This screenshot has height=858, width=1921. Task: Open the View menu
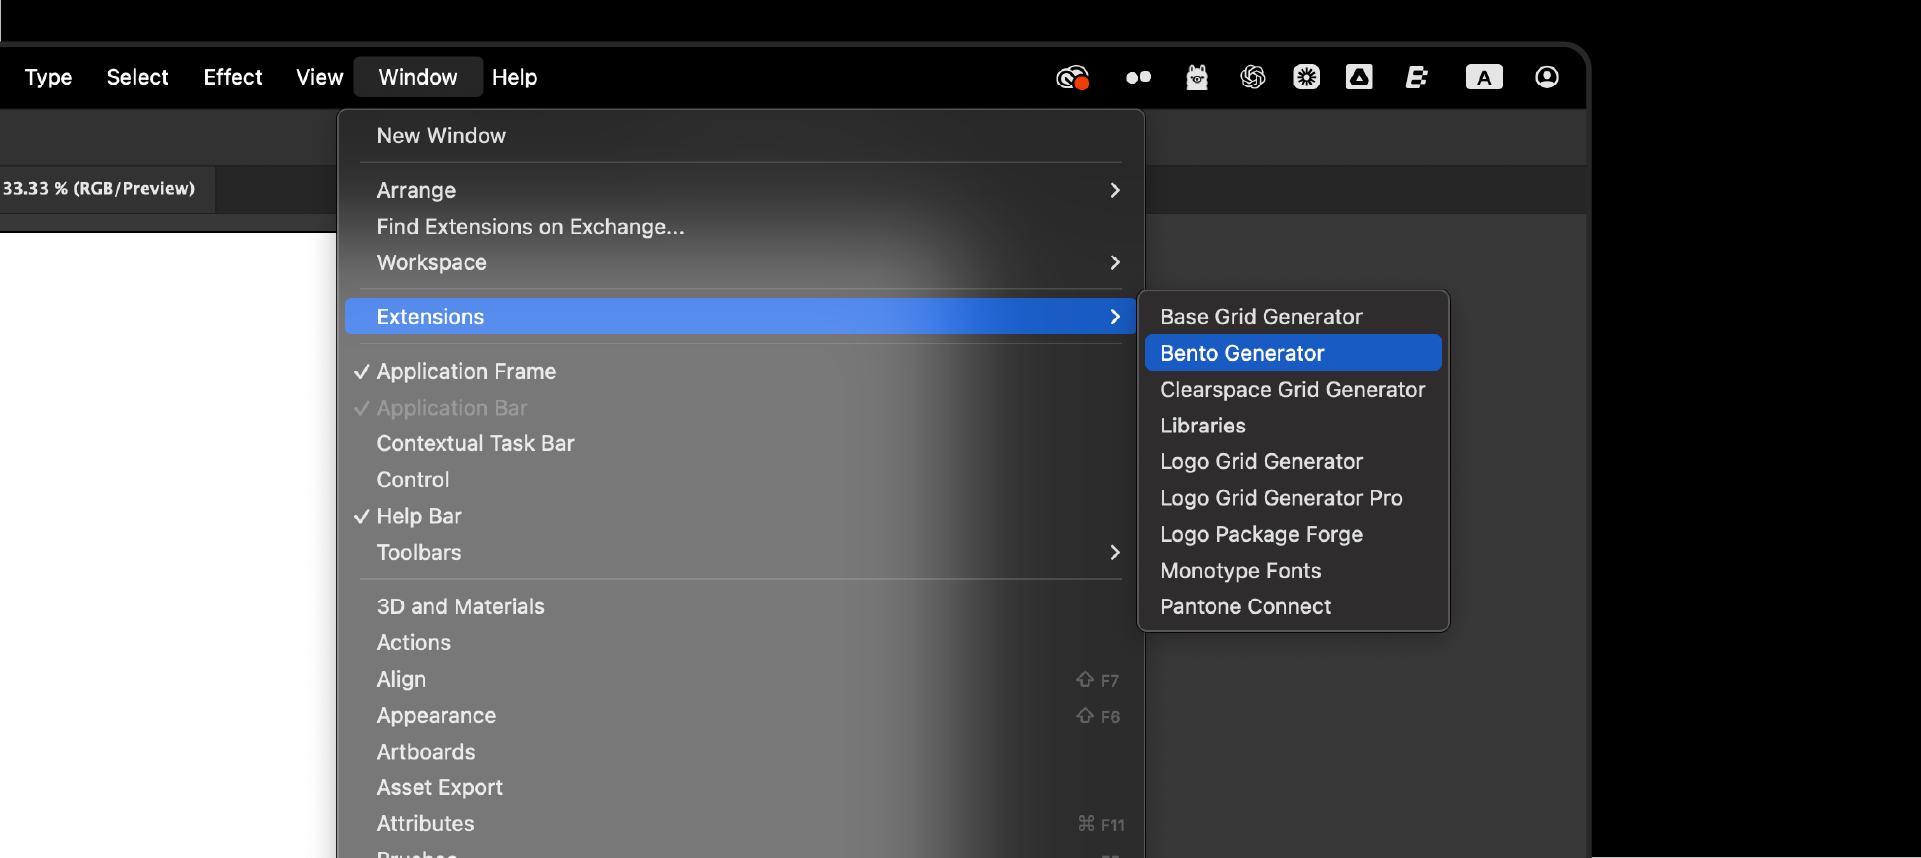[x=319, y=77]
